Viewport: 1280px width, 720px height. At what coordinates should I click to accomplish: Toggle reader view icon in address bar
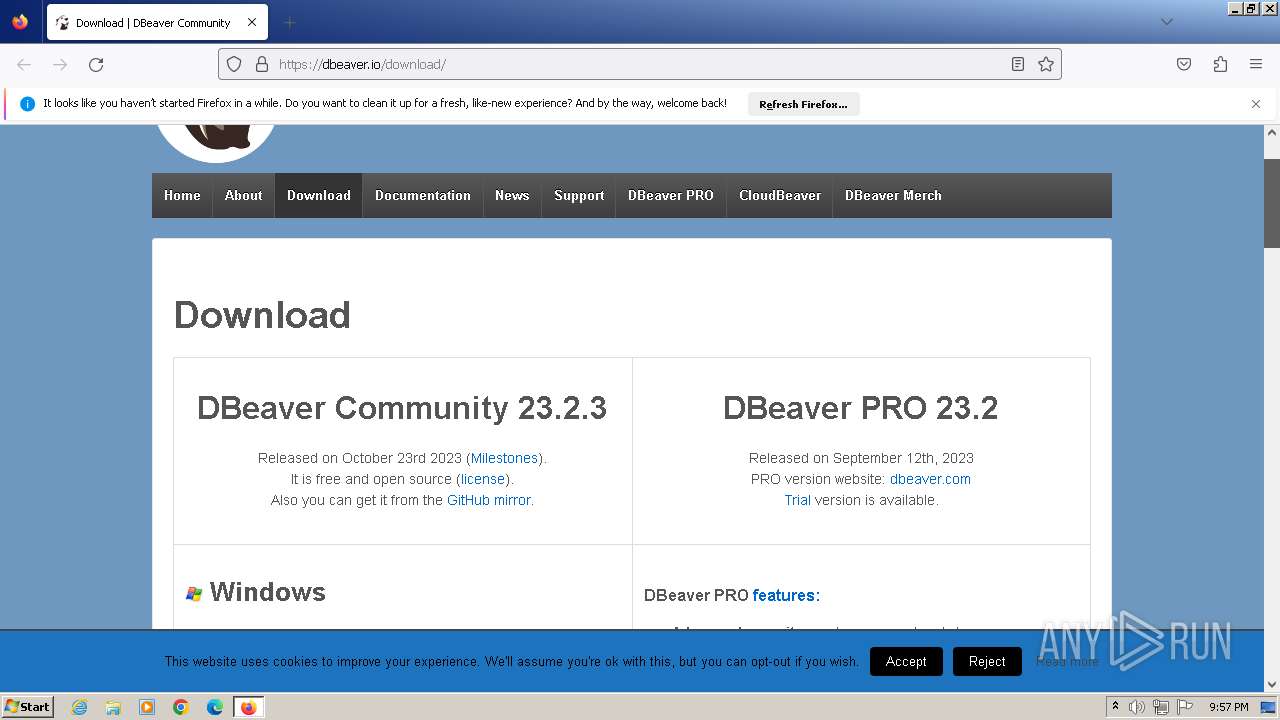(x=1018, y=64)
